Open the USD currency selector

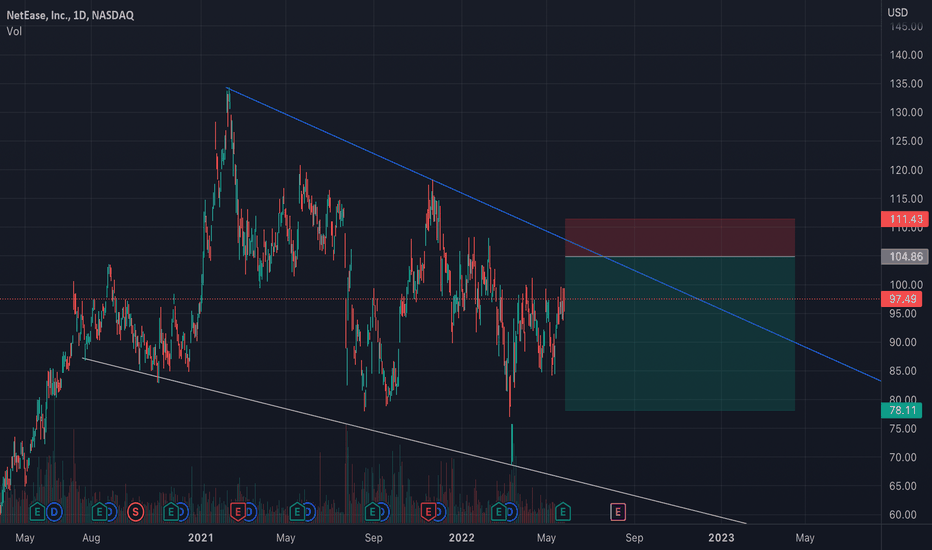[x=898, y=12]
